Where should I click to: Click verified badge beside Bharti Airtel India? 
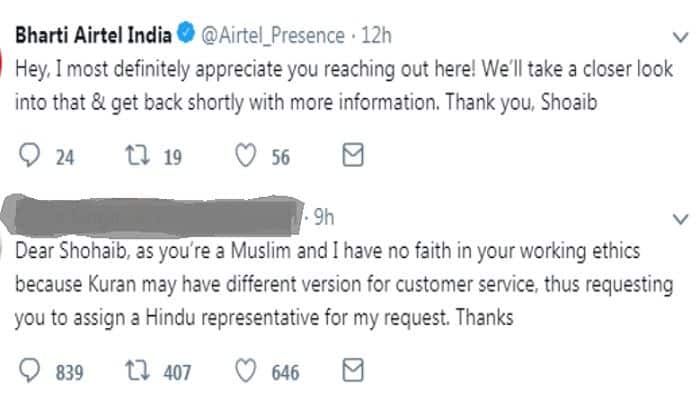(186, 36)
